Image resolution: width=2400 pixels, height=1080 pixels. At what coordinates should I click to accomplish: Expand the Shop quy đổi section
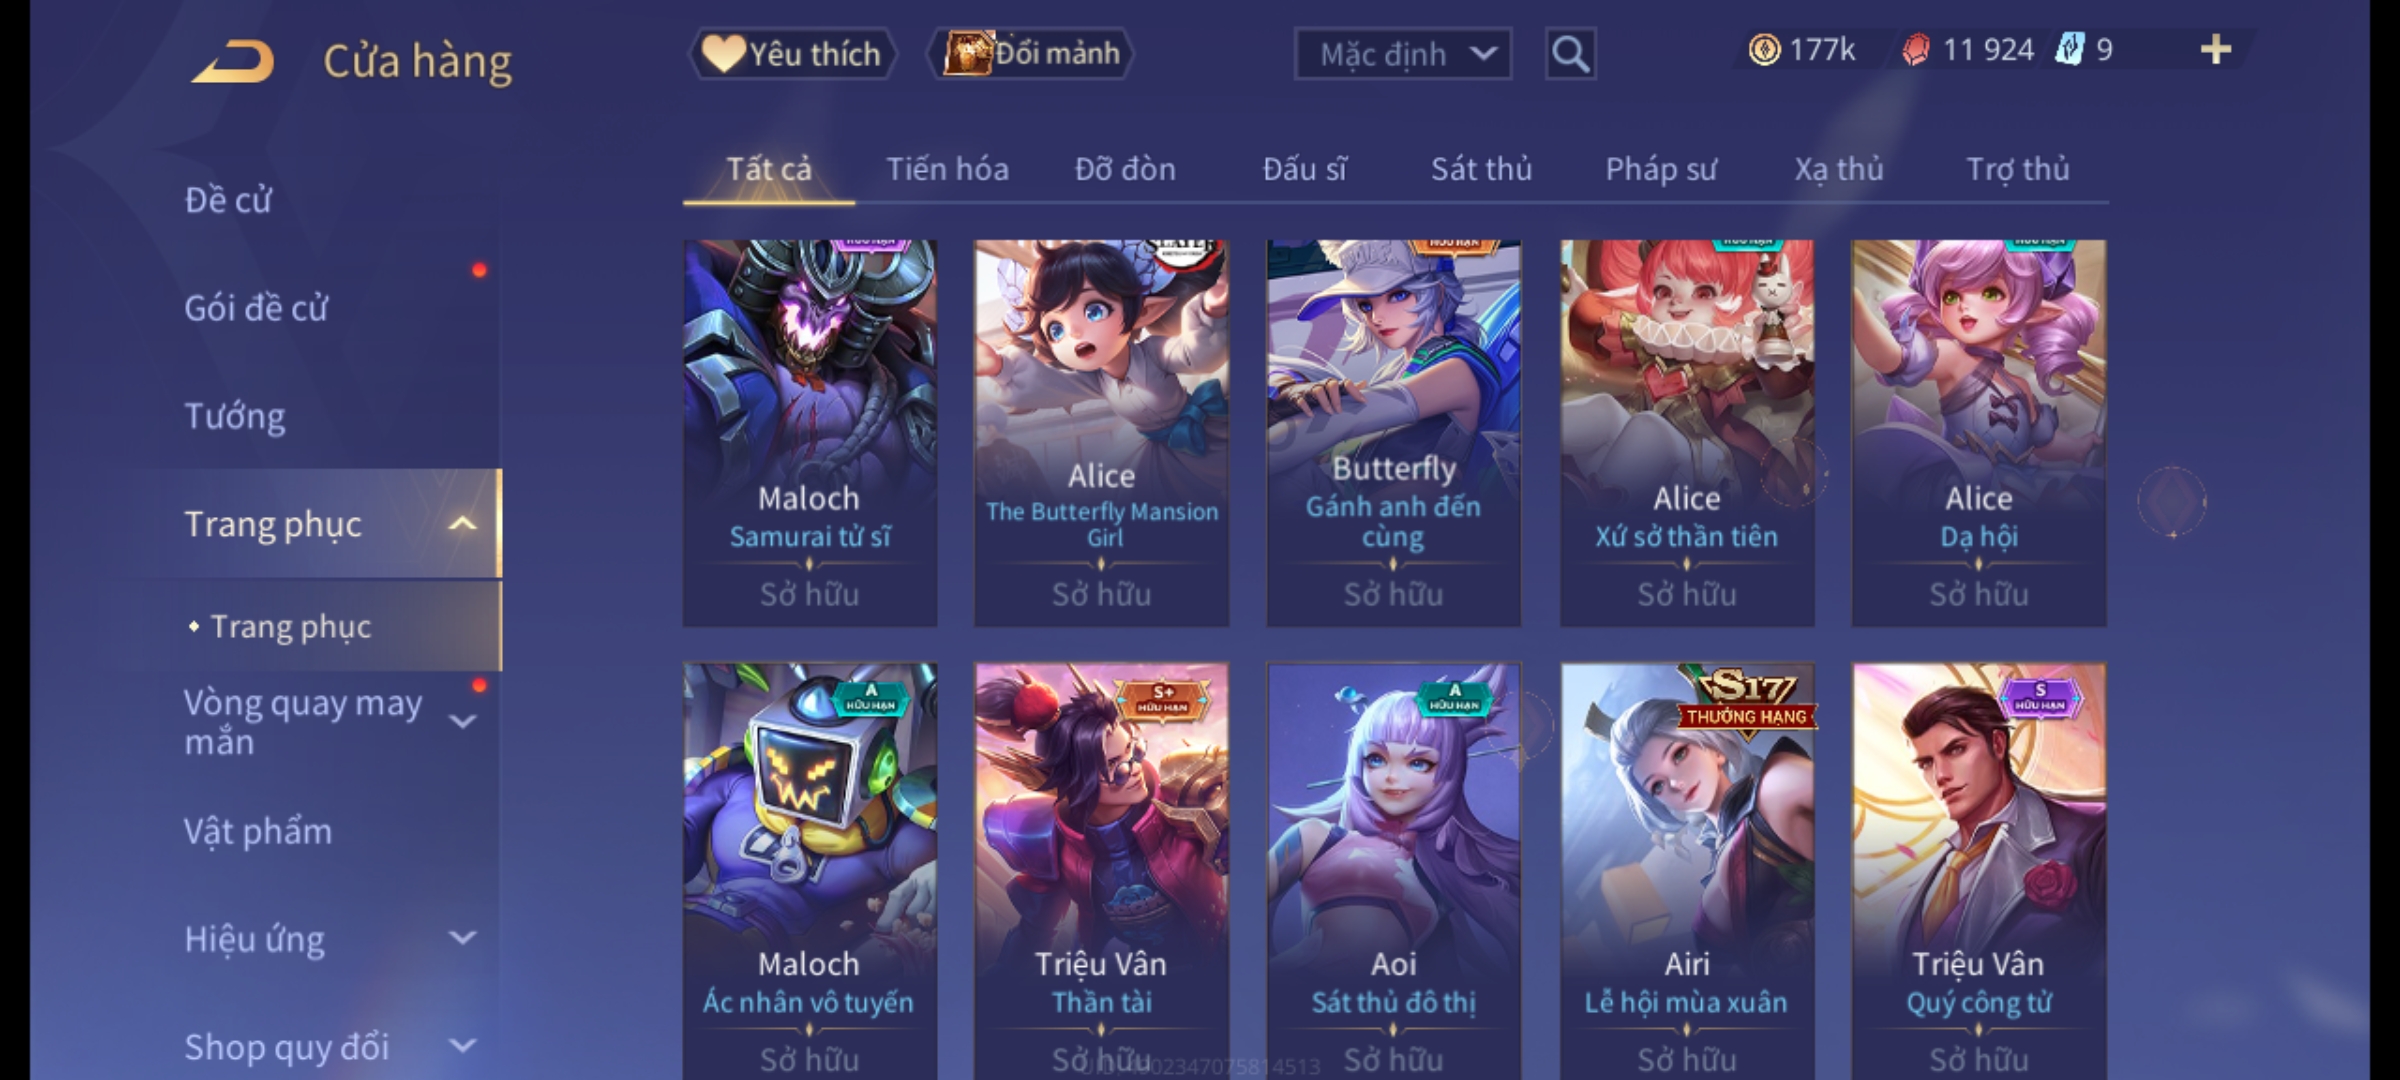462,1046
